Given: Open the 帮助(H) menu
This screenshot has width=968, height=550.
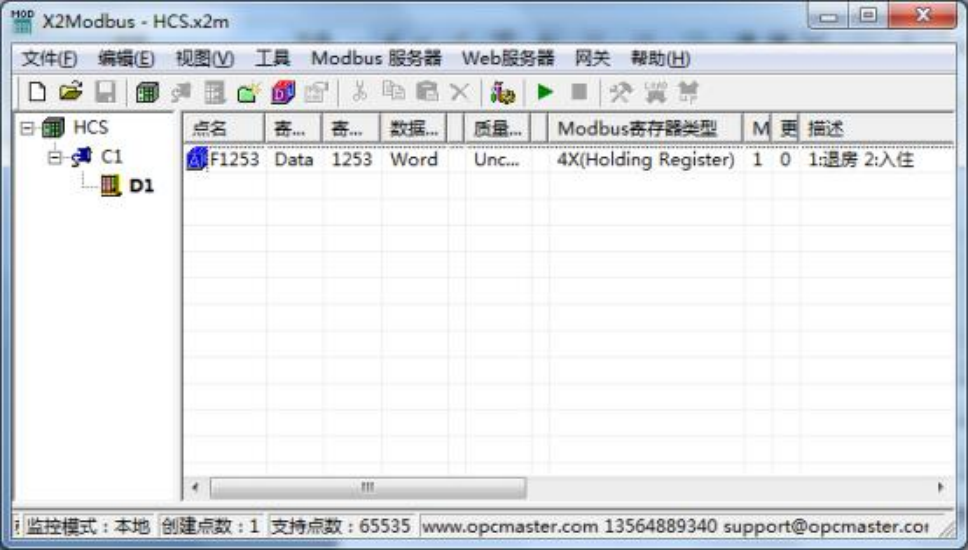Looking at the screenshot, I should [x=660, y=59].
